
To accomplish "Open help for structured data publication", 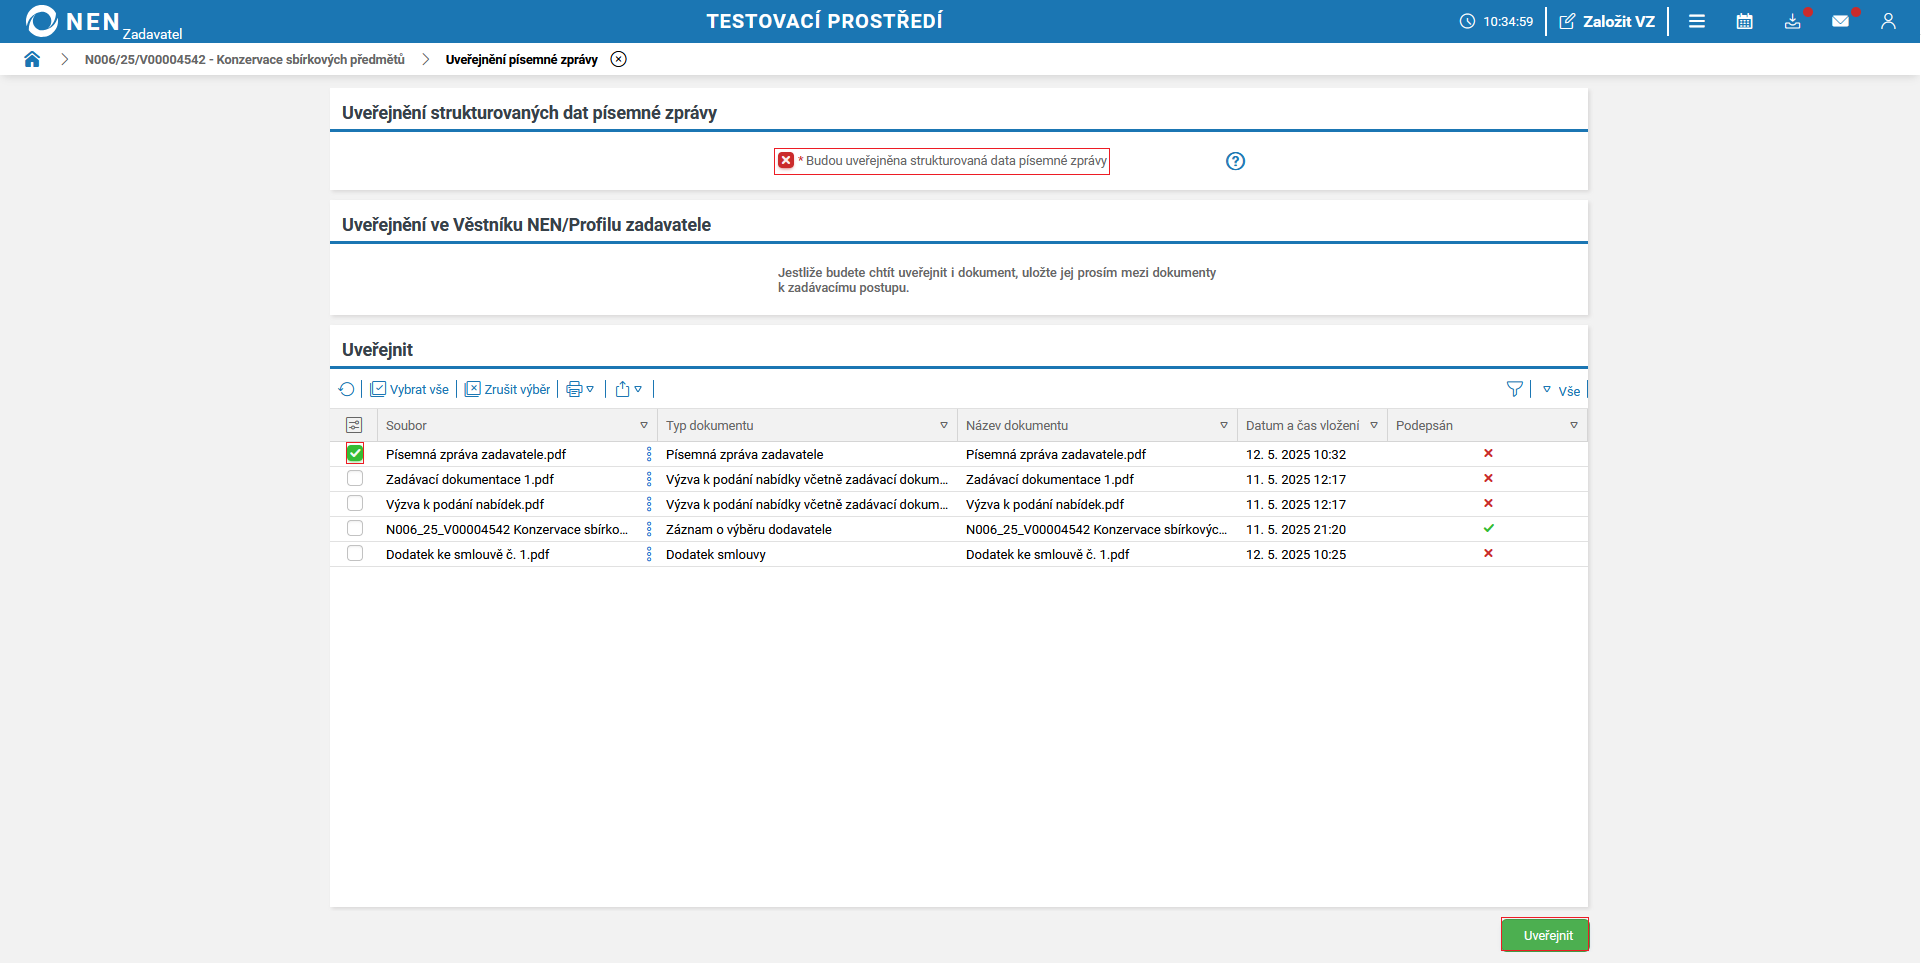I will tap(1236, 161).
